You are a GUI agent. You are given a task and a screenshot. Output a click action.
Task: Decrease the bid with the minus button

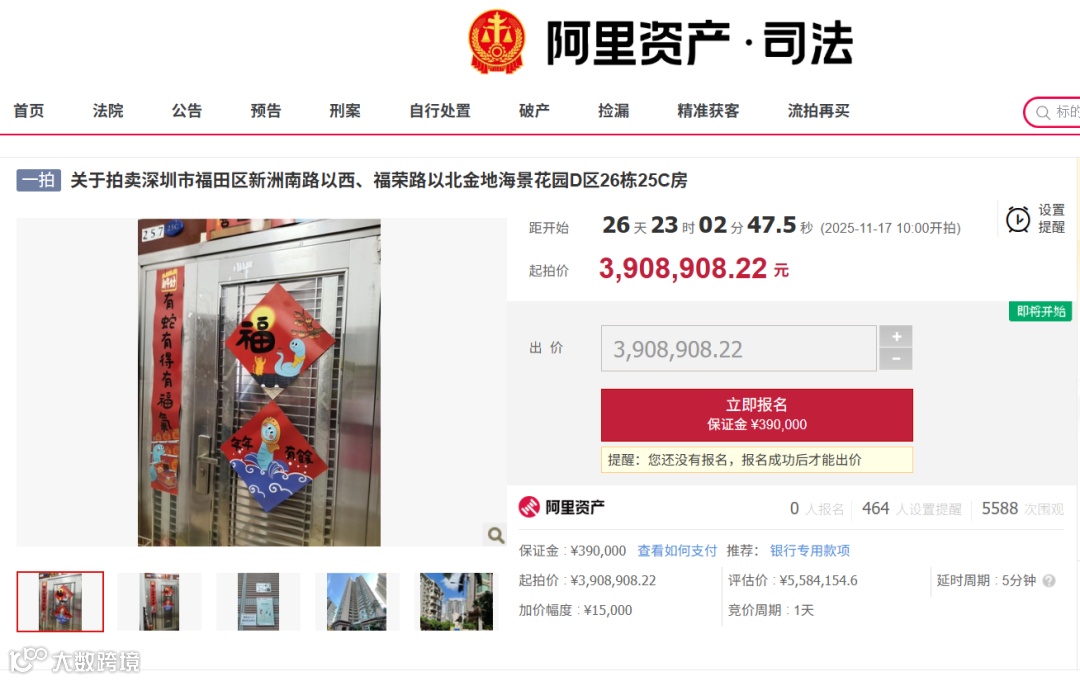896,359
